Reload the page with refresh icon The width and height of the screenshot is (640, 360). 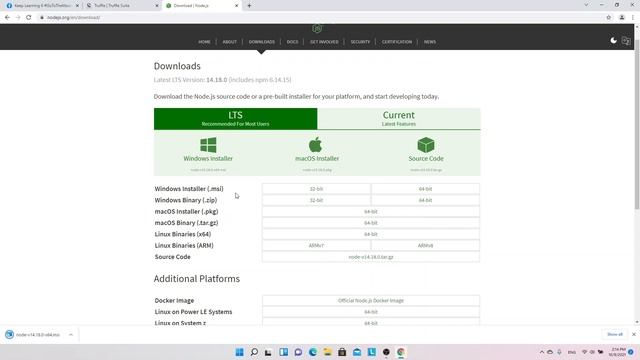point(29,18)
